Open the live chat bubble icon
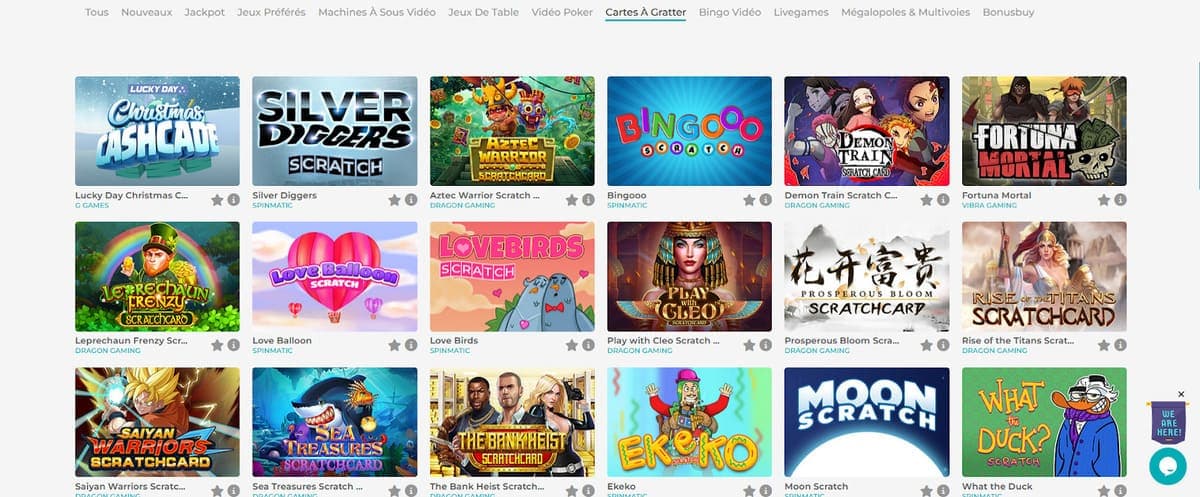 (1167, 465)
